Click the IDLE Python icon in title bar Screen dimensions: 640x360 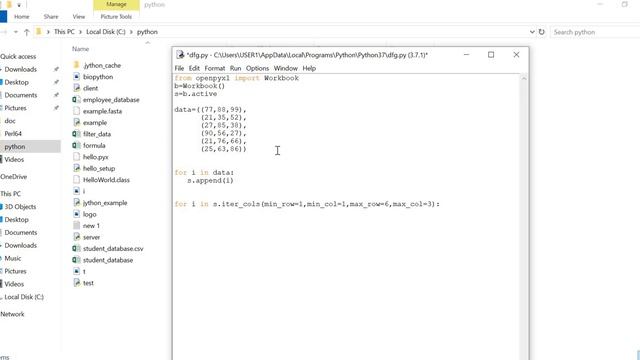coord(180,55)
